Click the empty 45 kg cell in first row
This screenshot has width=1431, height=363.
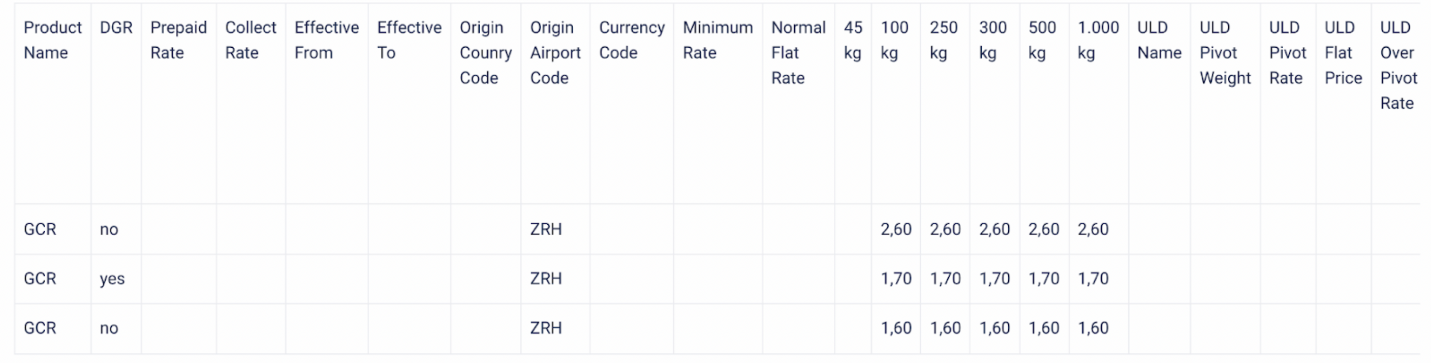[853, 229]
